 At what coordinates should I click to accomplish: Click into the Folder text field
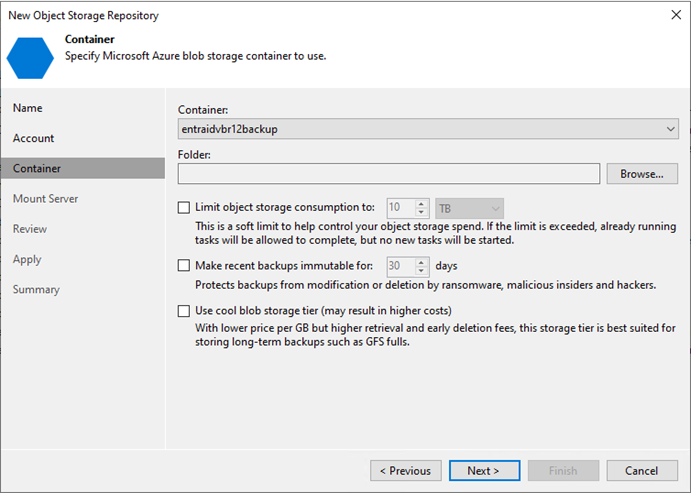pyautogui.click(x=389, y=174)
